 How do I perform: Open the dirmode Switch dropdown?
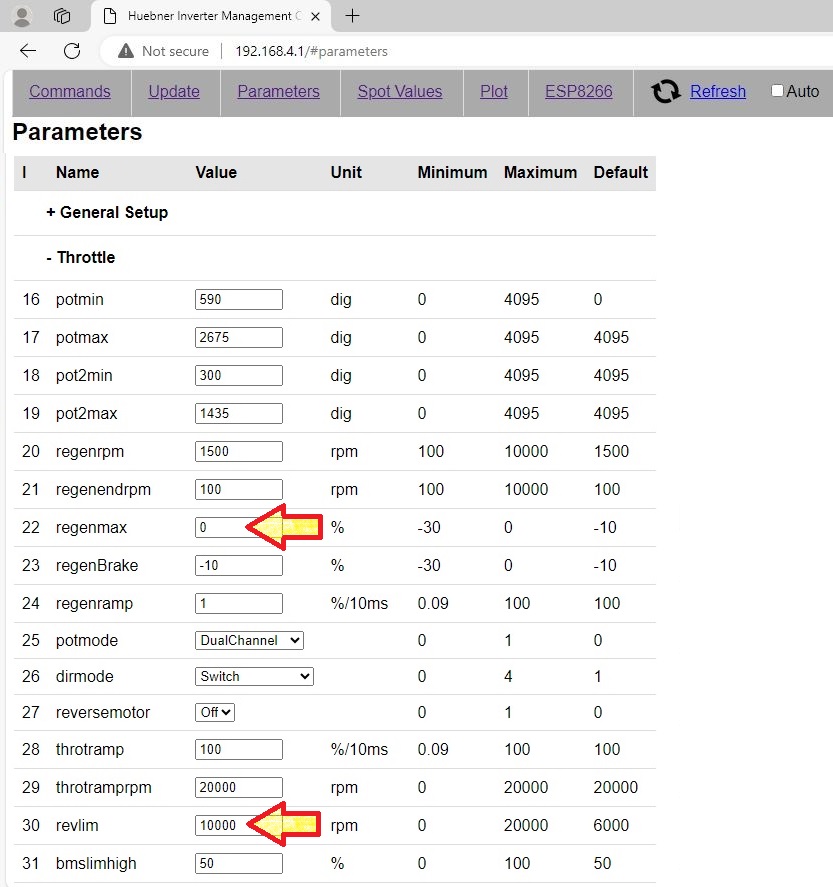(254, 676)
